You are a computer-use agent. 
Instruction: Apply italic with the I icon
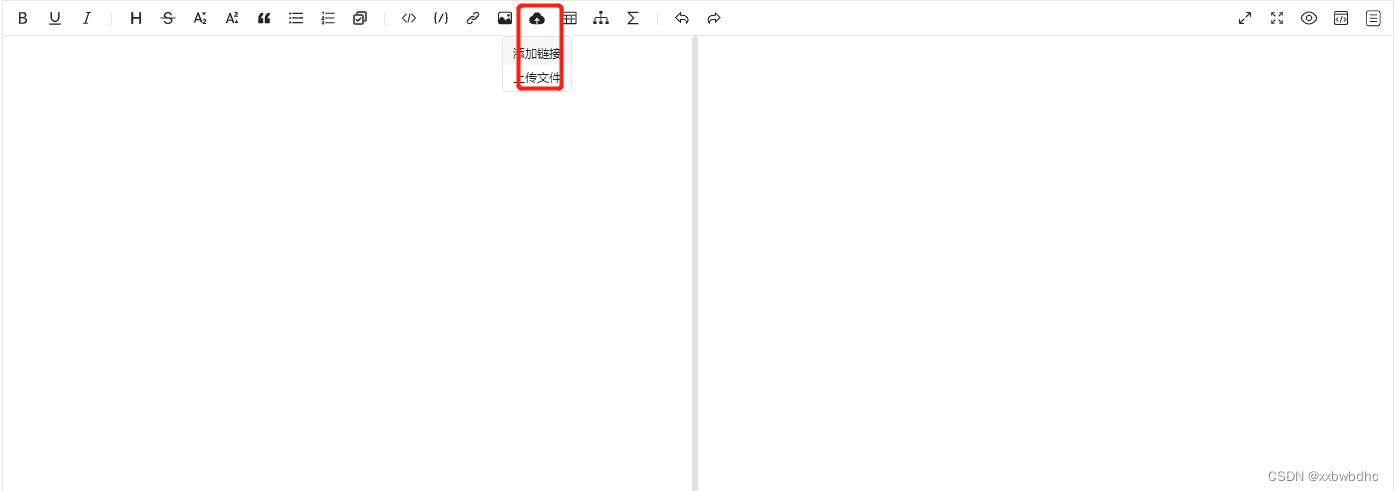tap(87, 18)
